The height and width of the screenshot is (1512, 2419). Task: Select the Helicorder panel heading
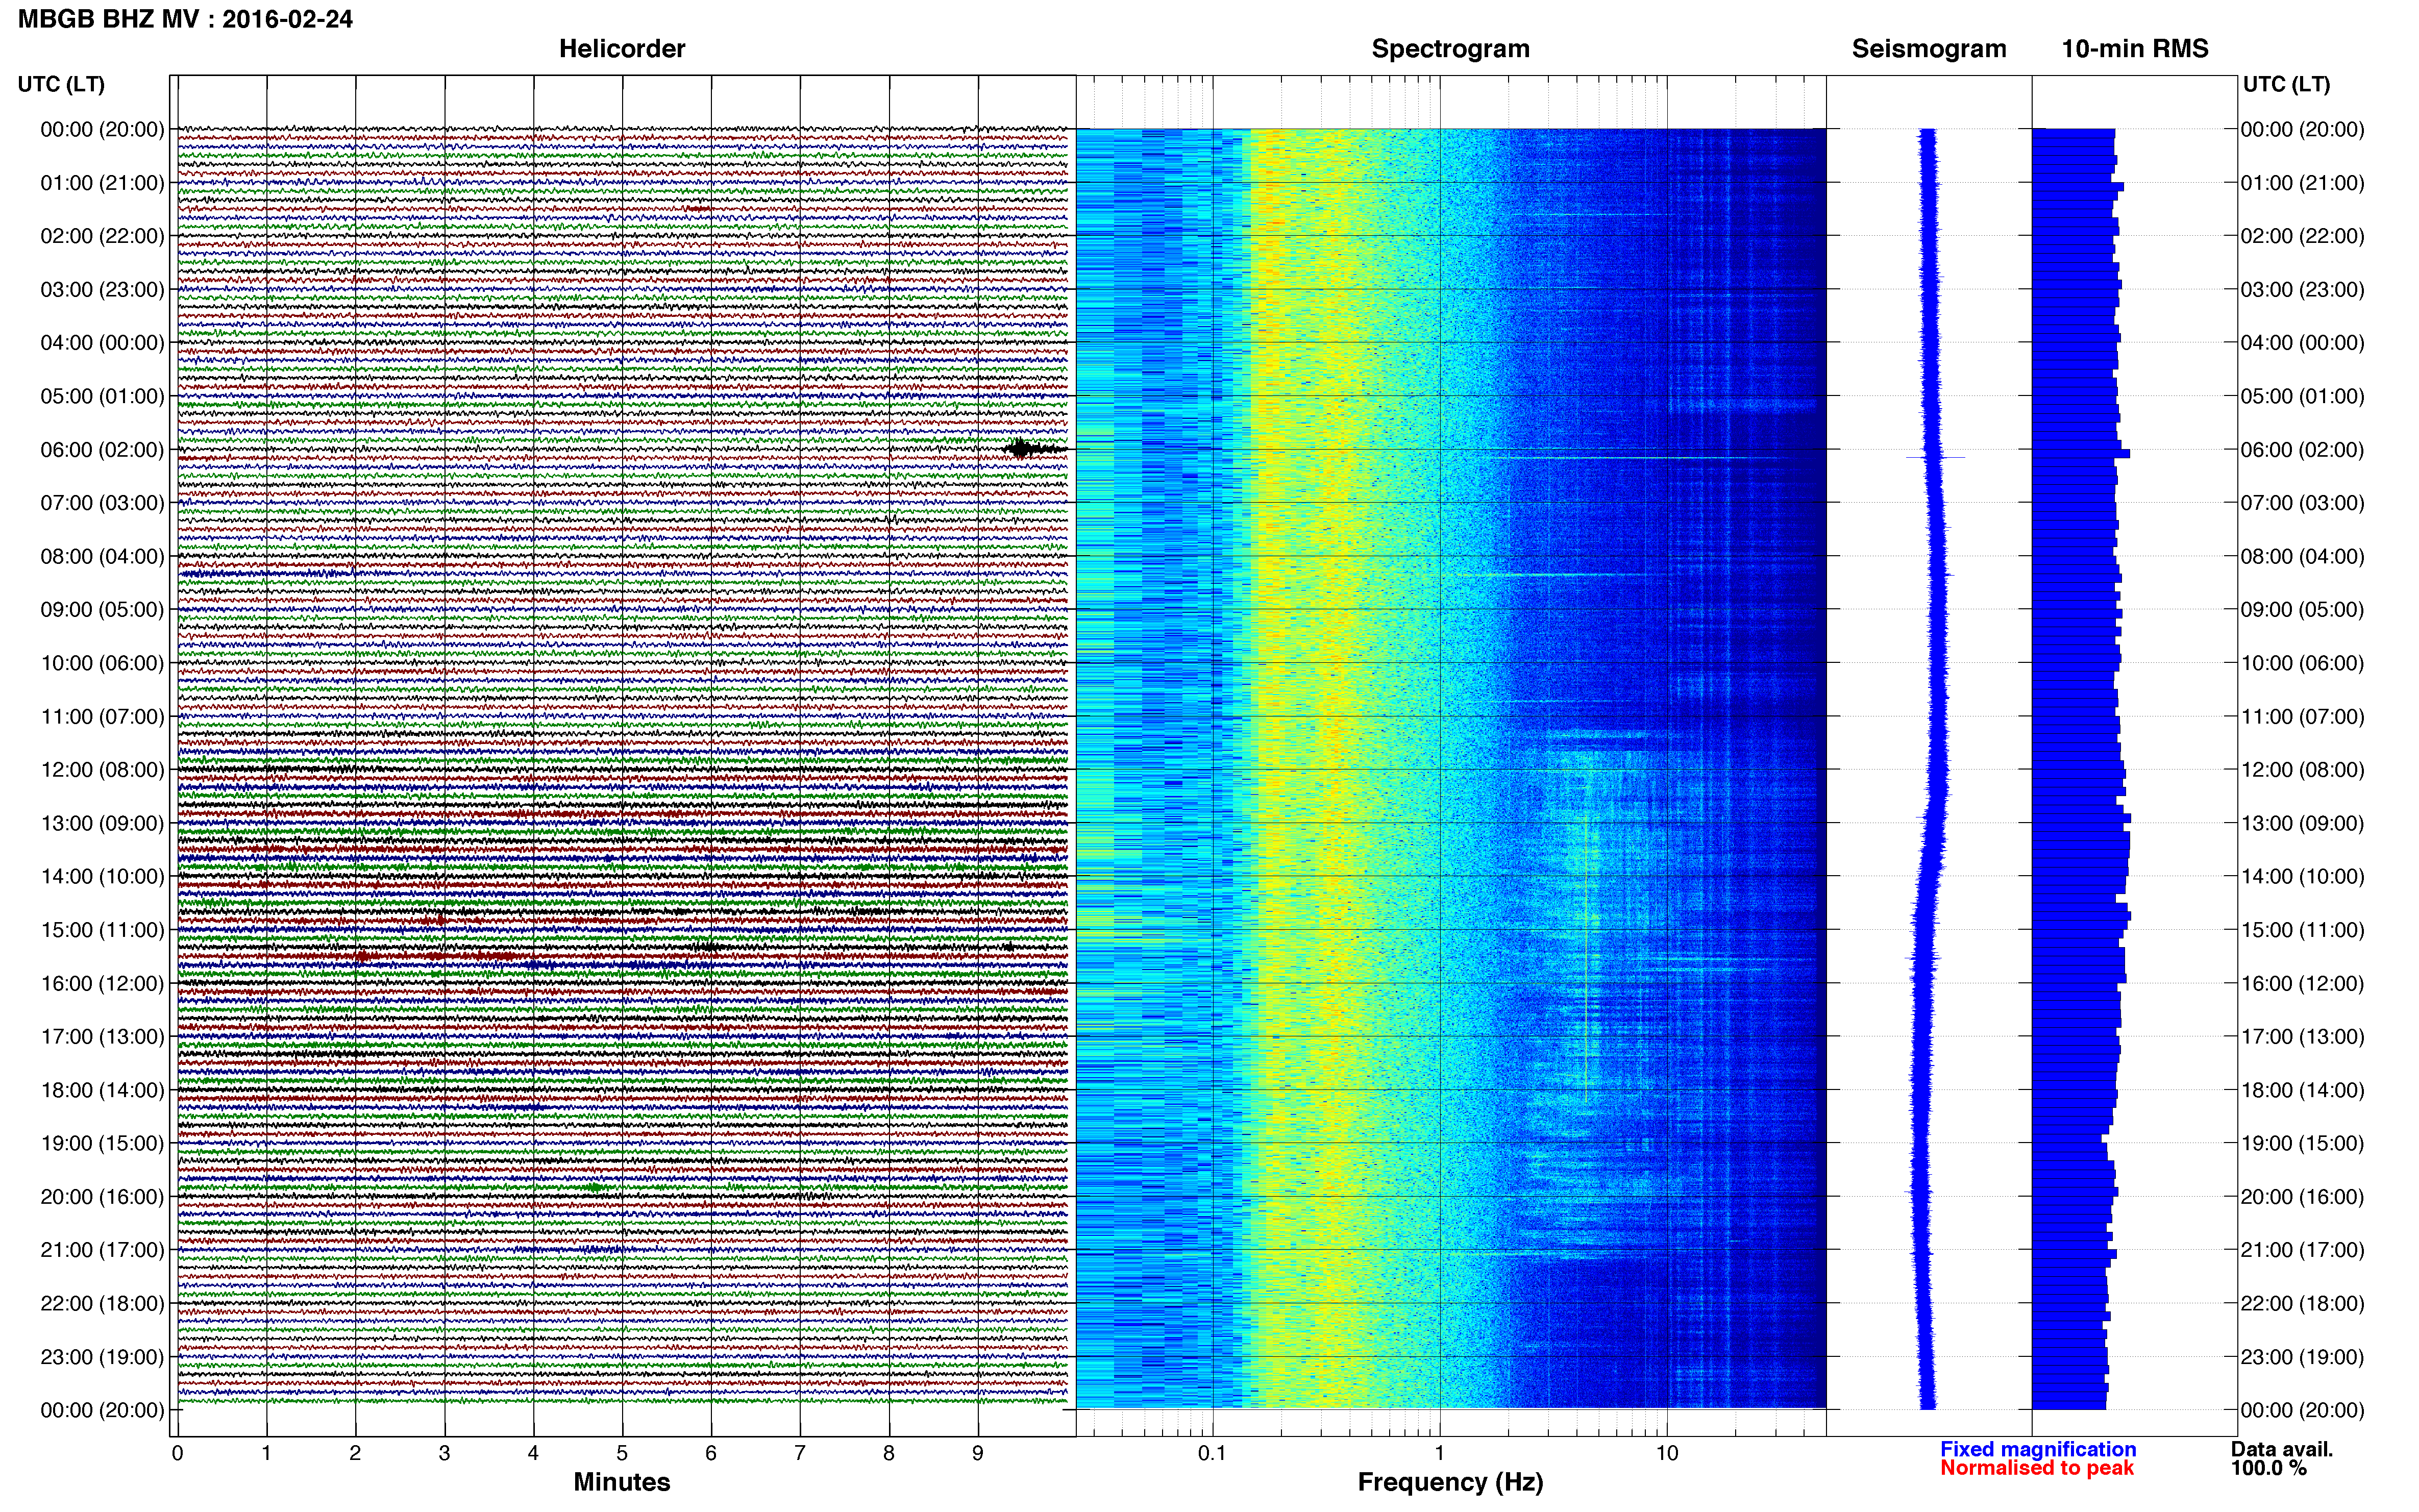(621, 49)
